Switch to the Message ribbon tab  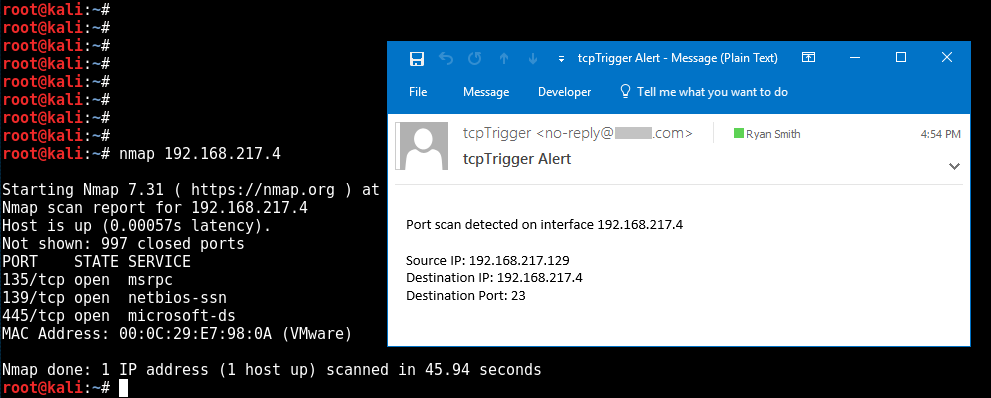point(486,92)
